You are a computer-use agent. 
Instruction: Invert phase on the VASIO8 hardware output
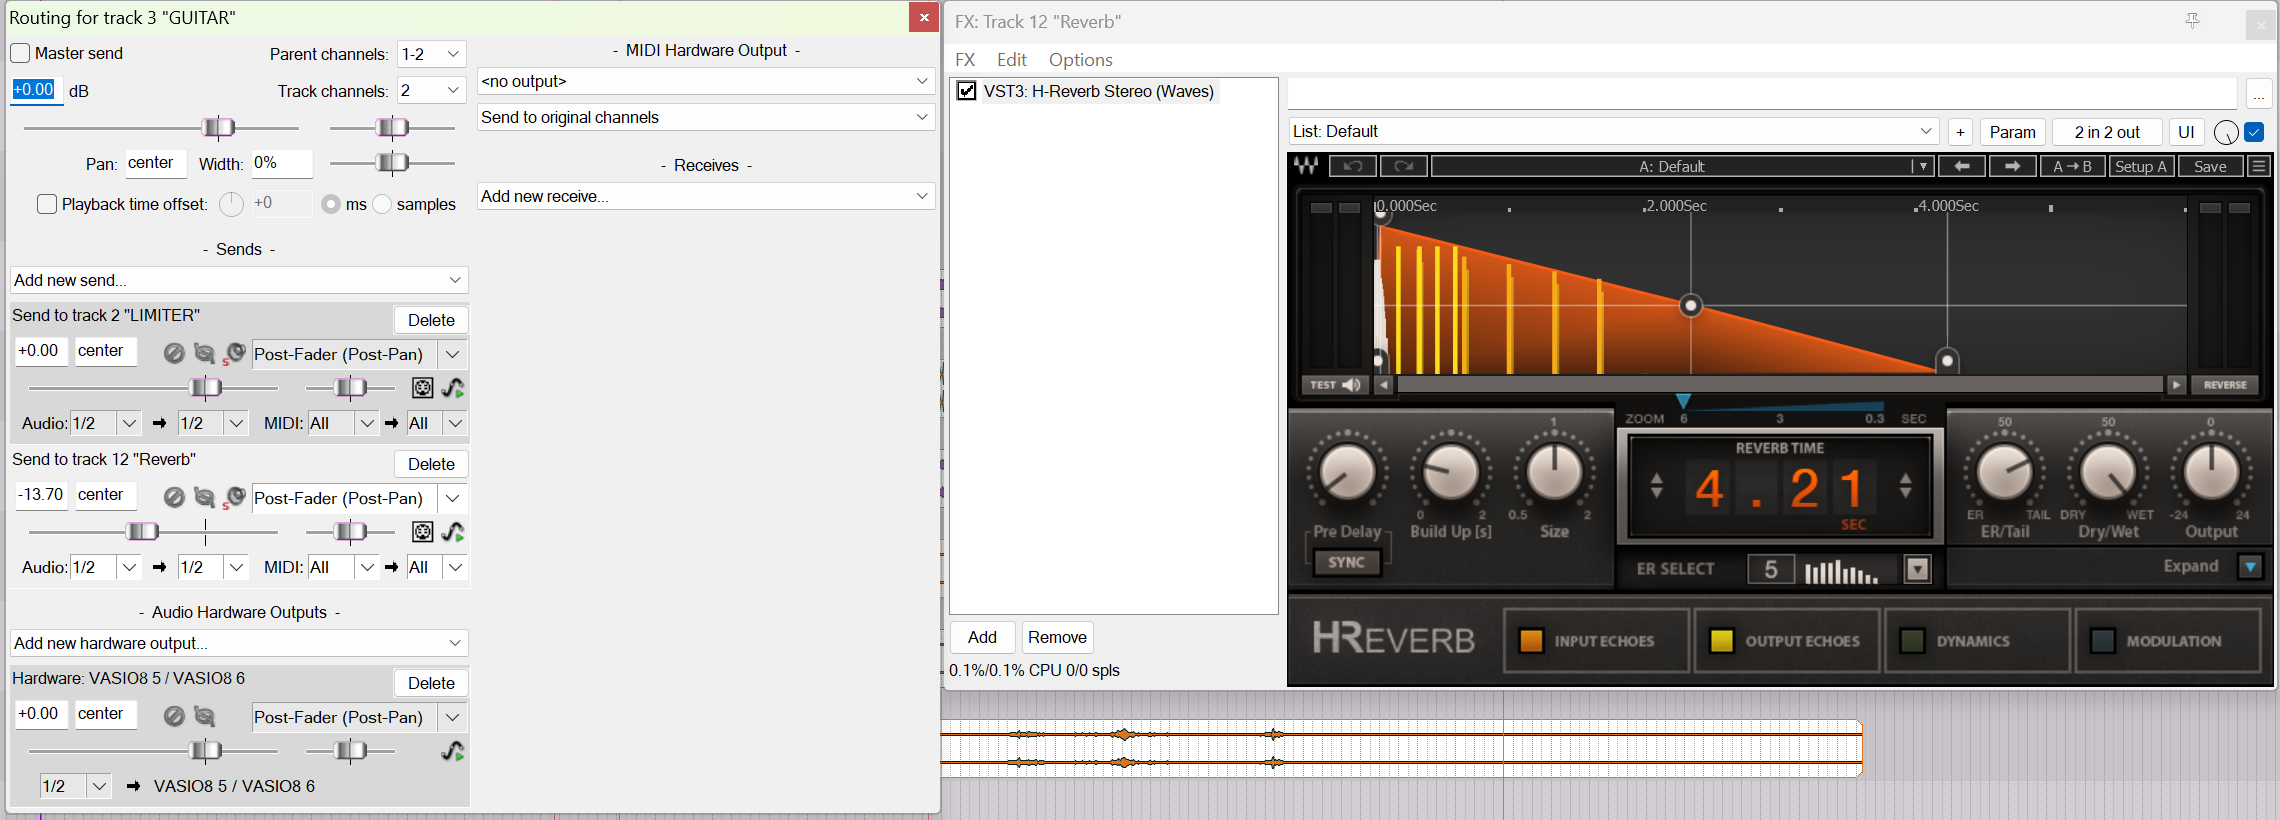pyautogui.click(x=204, y=716)
